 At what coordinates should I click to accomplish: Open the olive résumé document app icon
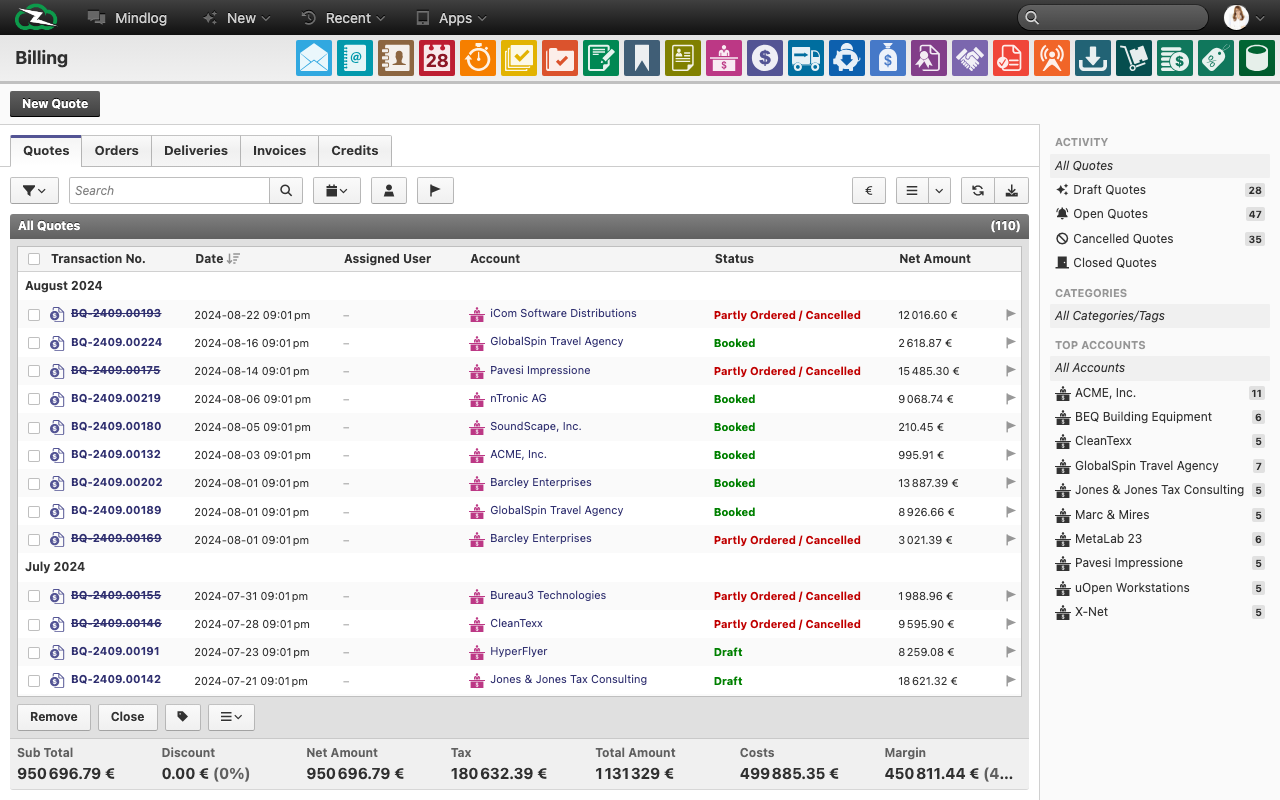pyautogui.click(x=683, y=58)
